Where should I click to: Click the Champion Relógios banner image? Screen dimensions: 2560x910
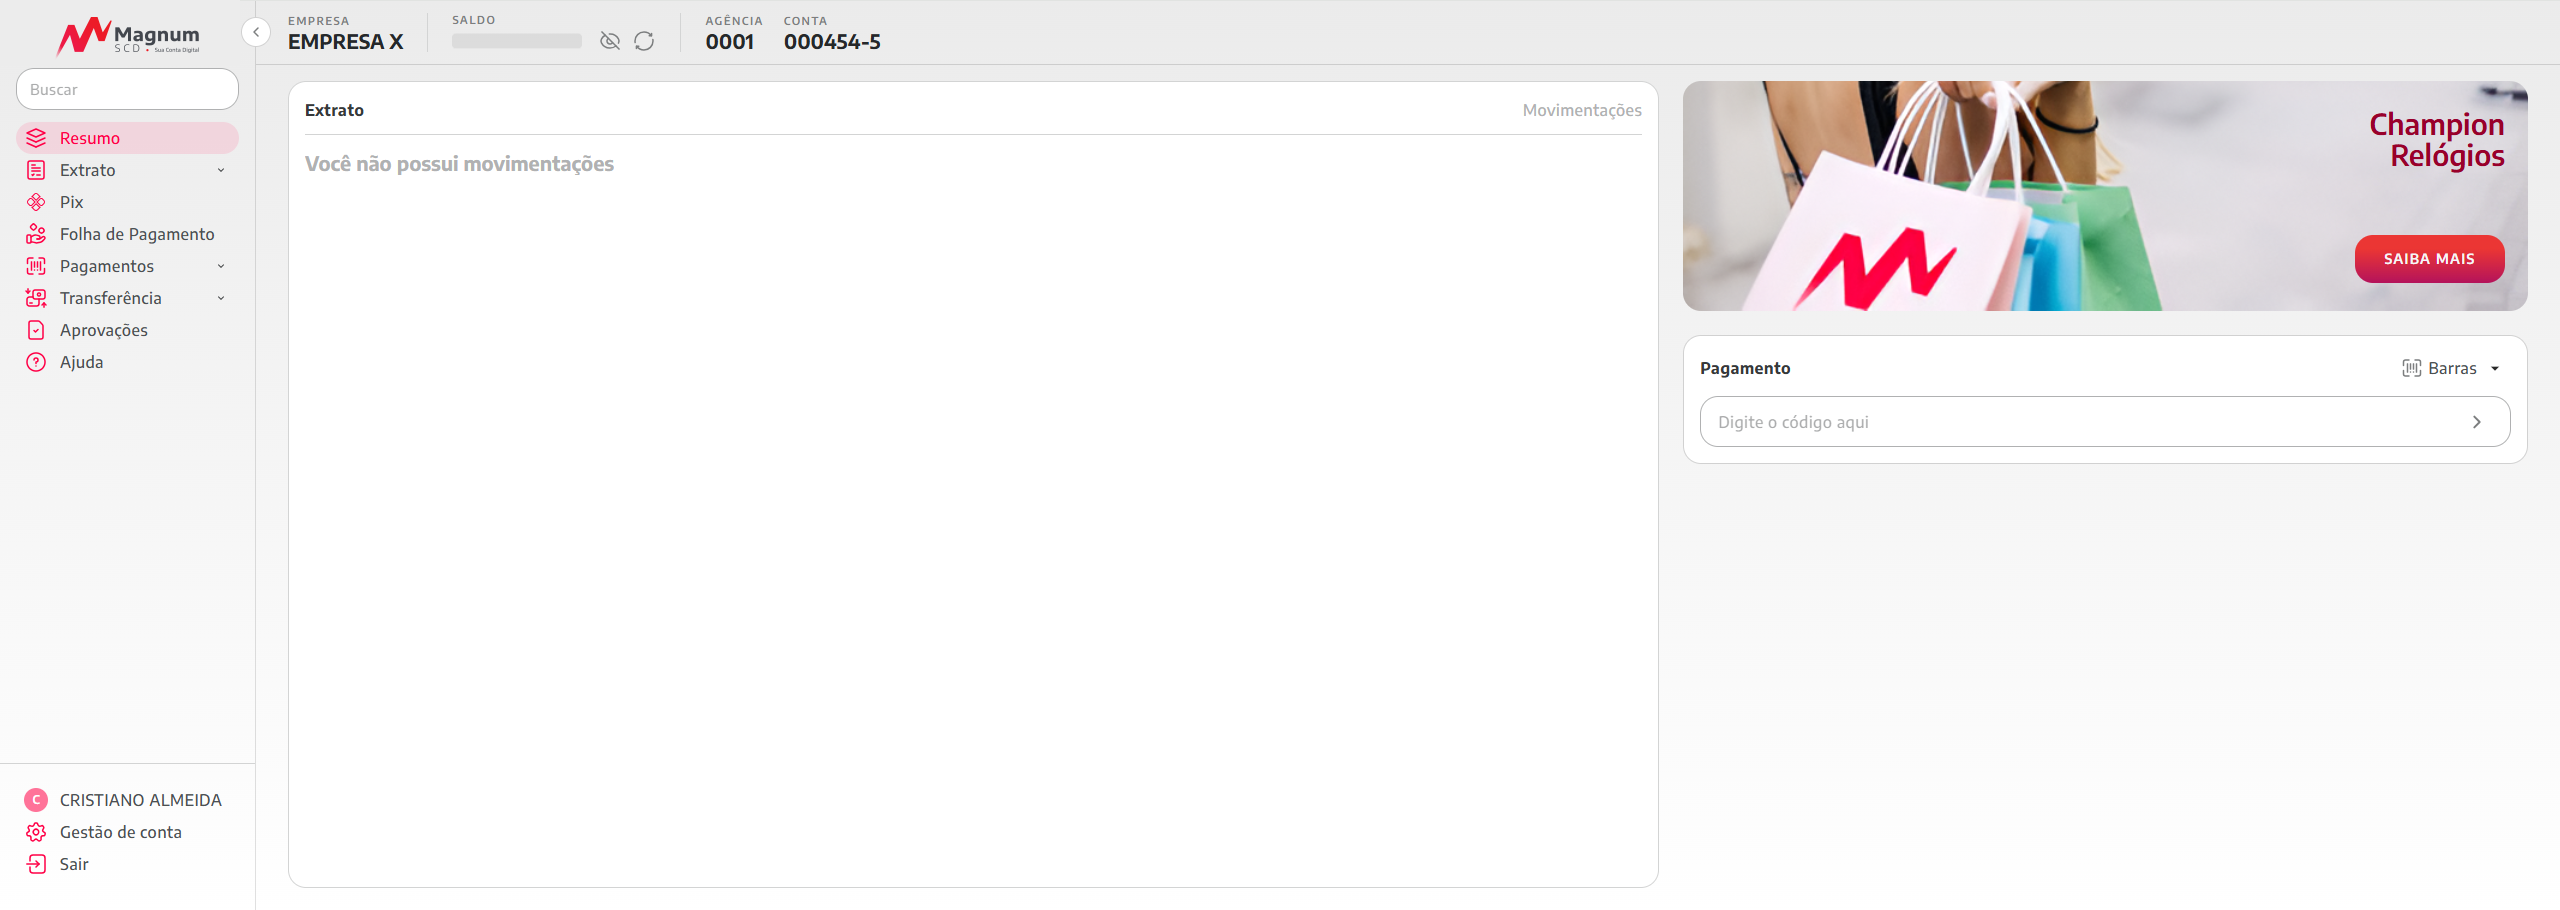coord(2105,196)
